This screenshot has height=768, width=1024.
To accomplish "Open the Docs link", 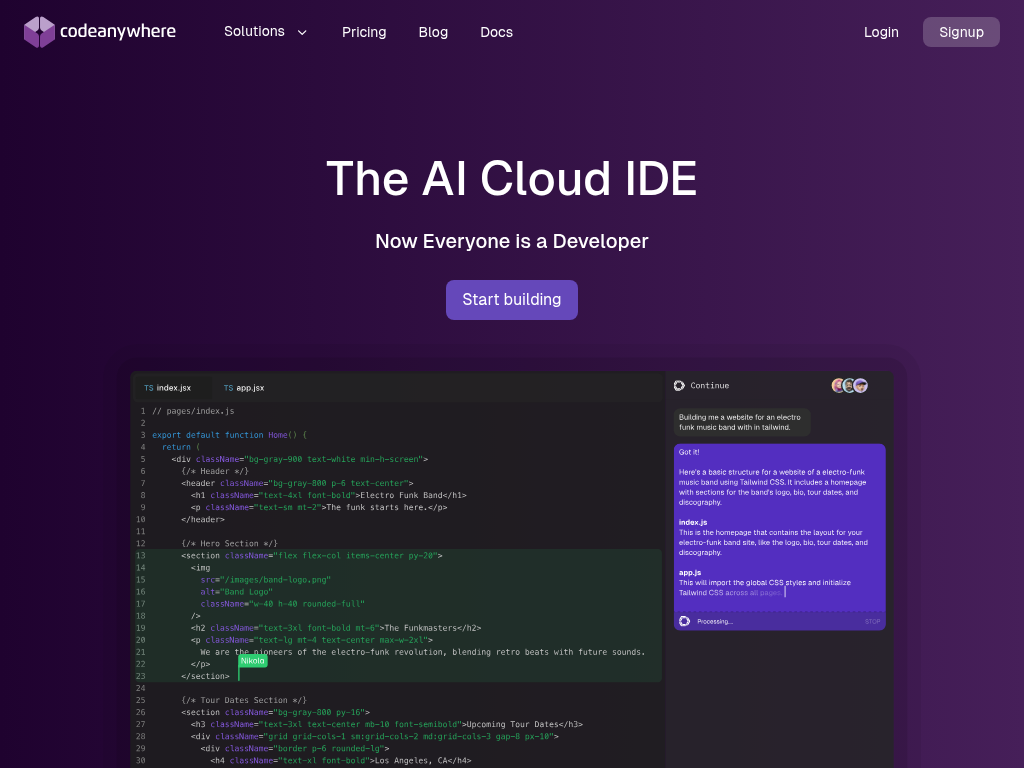I will click(x=496, y=32).
